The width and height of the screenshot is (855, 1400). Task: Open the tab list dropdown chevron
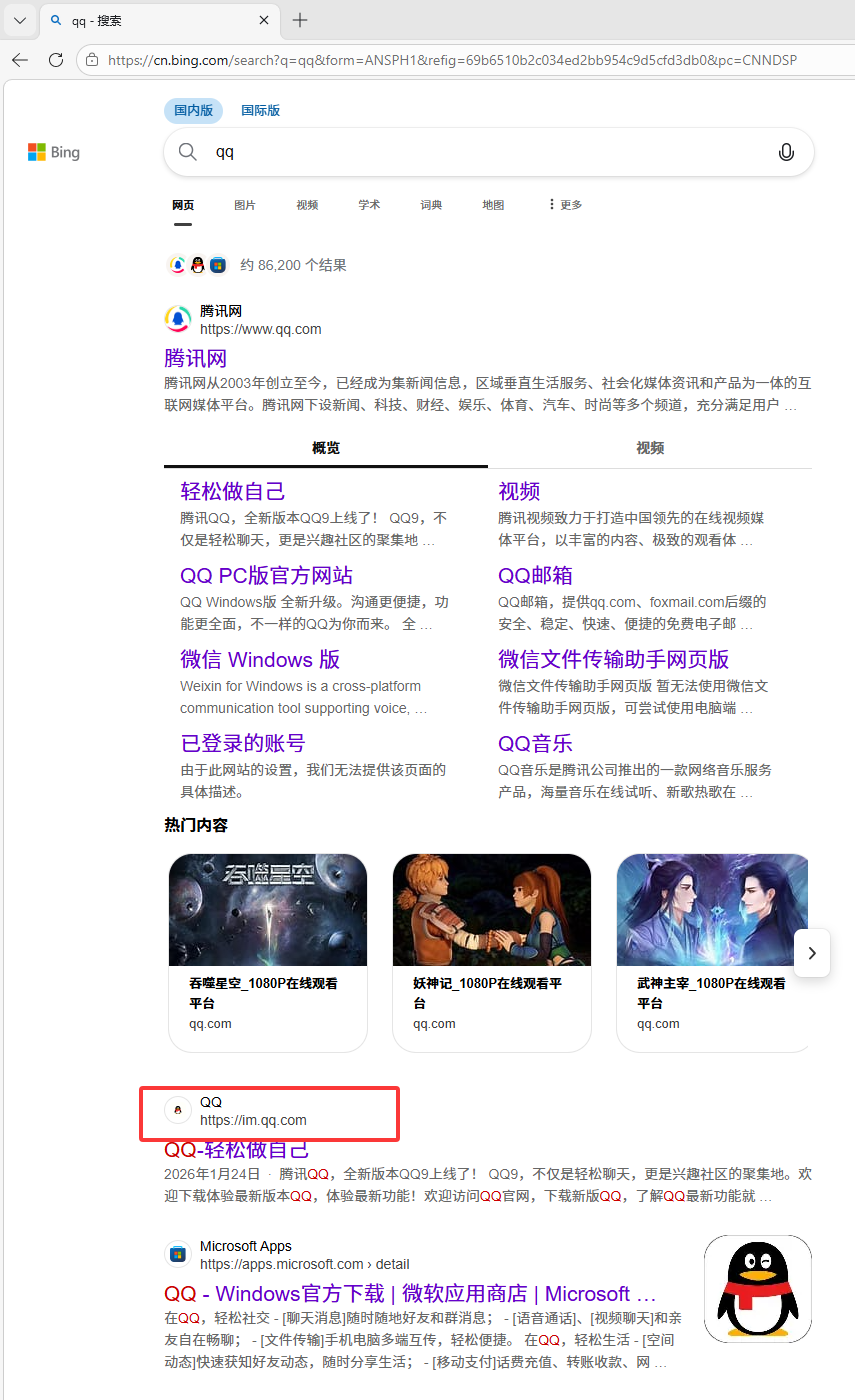(x=19, y=20)
